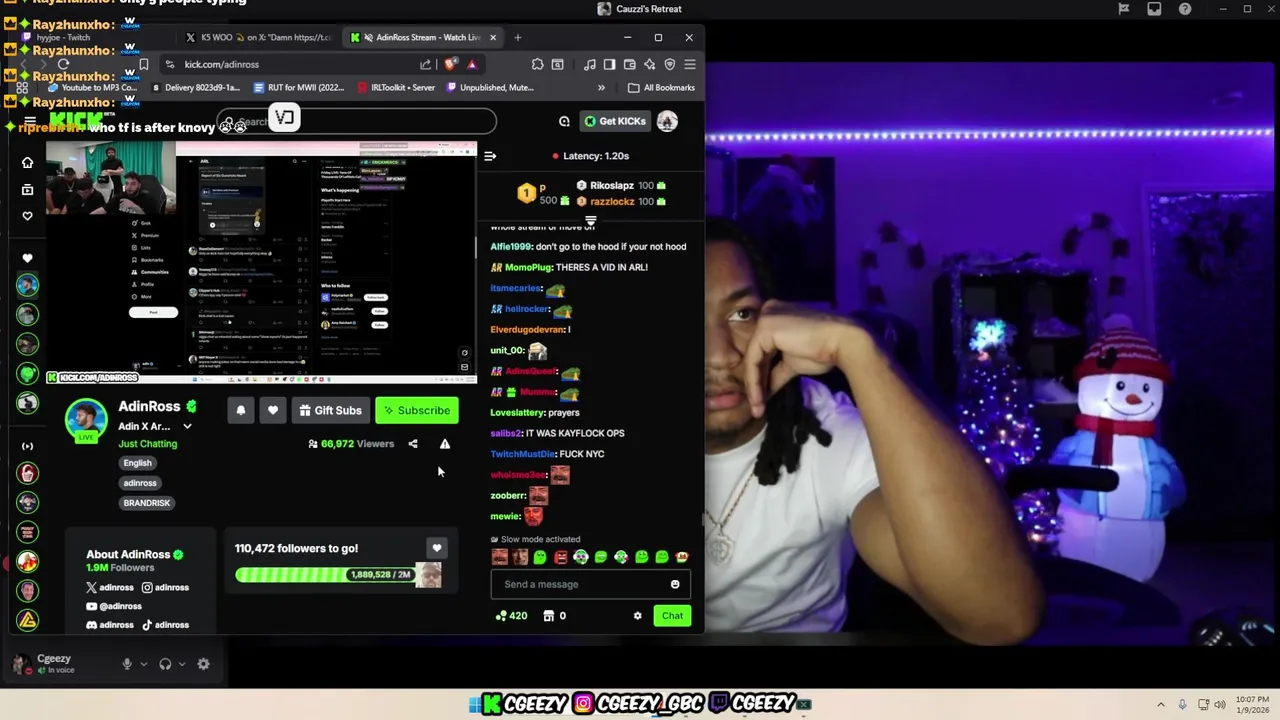Open Discord headphone options arrow
The width and height of the screenshot is (1280, 720).
(x=182, y=664)
